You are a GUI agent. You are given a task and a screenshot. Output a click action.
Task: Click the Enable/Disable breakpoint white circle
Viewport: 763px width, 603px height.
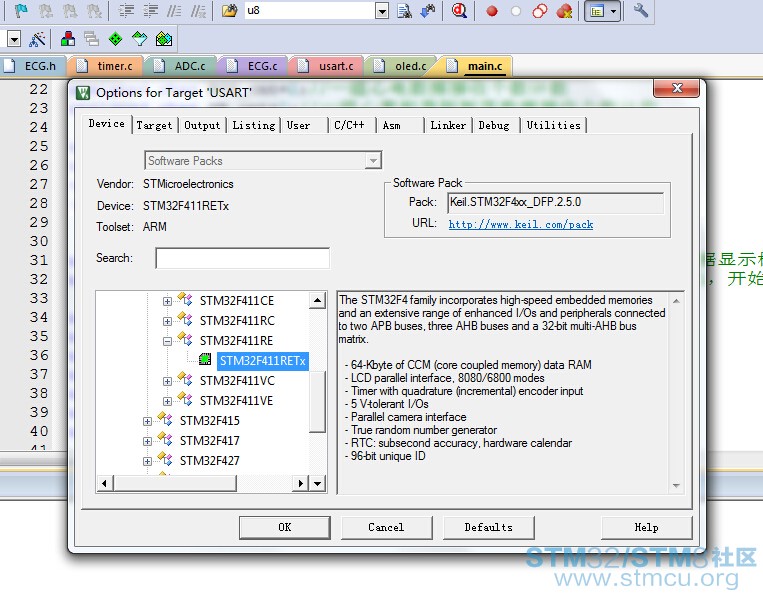[516, 11]
